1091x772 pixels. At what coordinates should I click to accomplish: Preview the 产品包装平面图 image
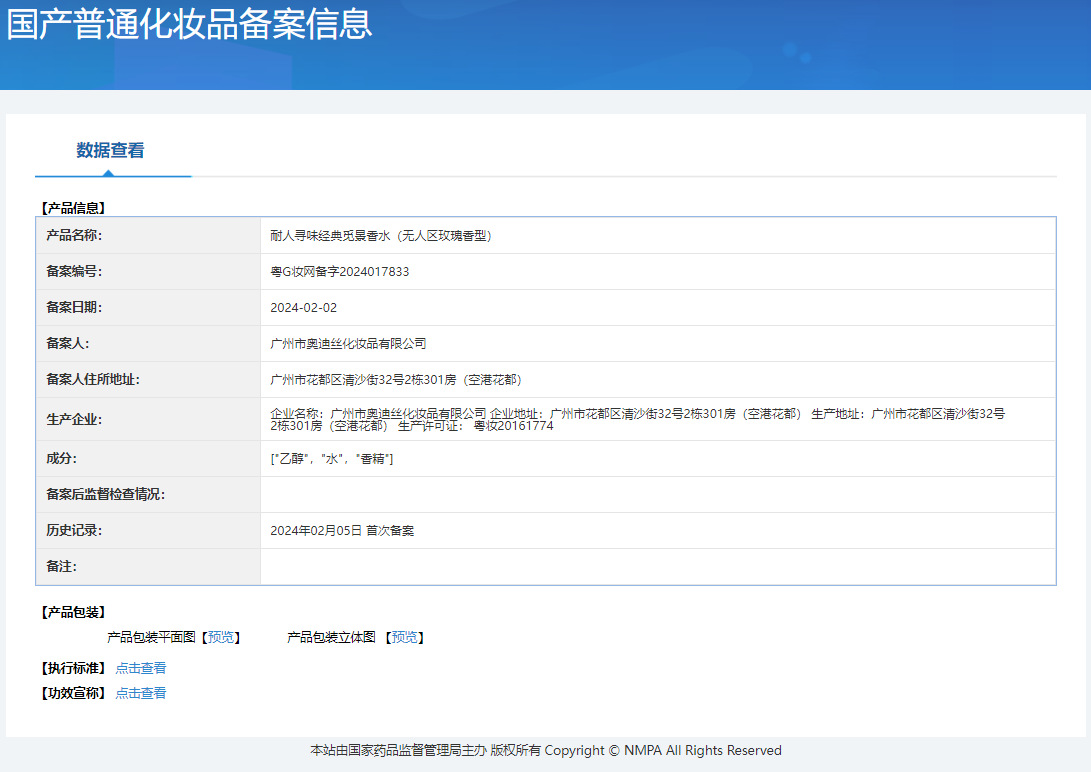pos(221,637)
